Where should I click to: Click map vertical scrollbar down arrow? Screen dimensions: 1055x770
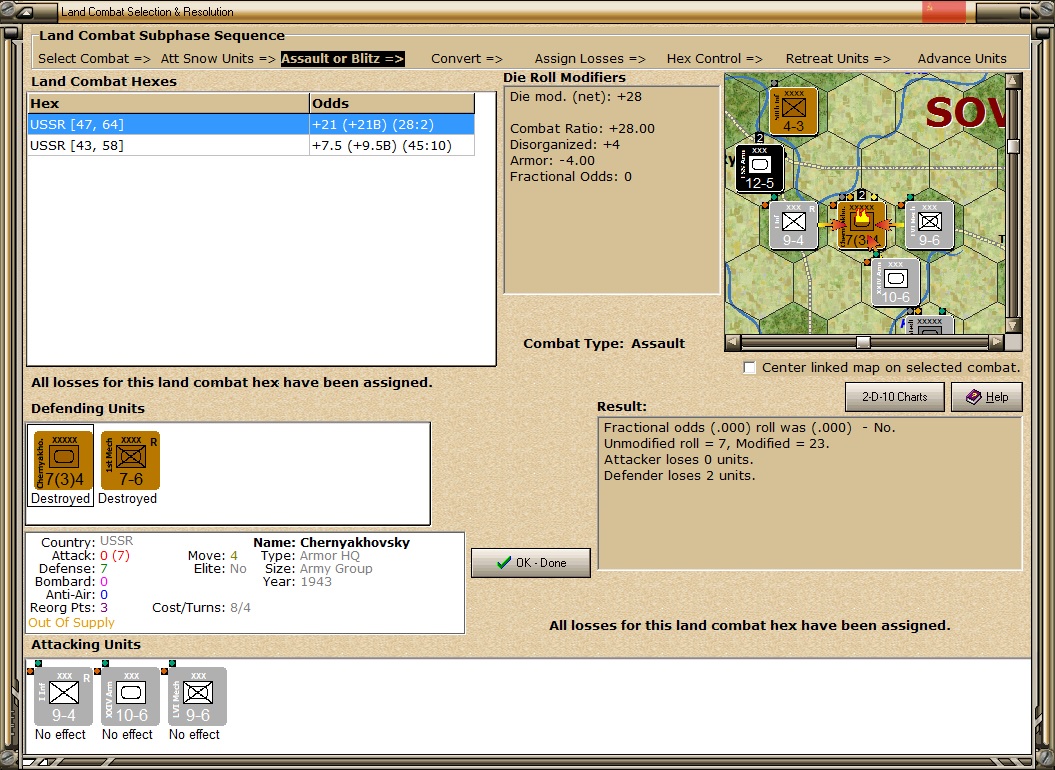[x=1013, y=326]
